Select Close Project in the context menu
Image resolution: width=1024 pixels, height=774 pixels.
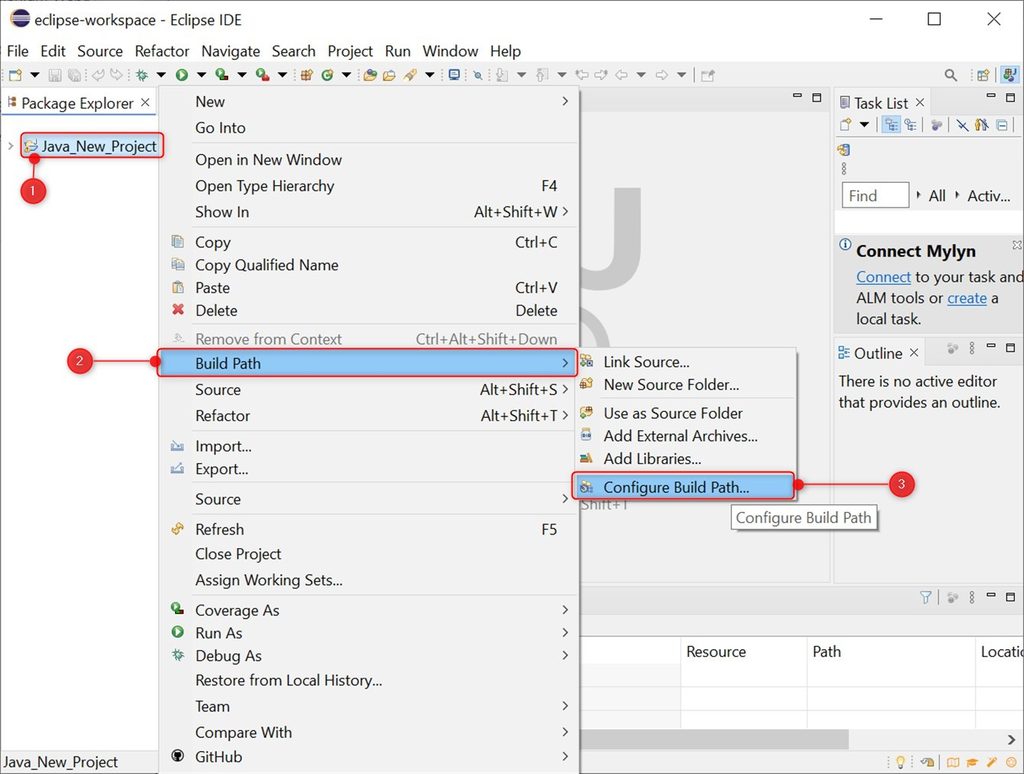[368, 554]
